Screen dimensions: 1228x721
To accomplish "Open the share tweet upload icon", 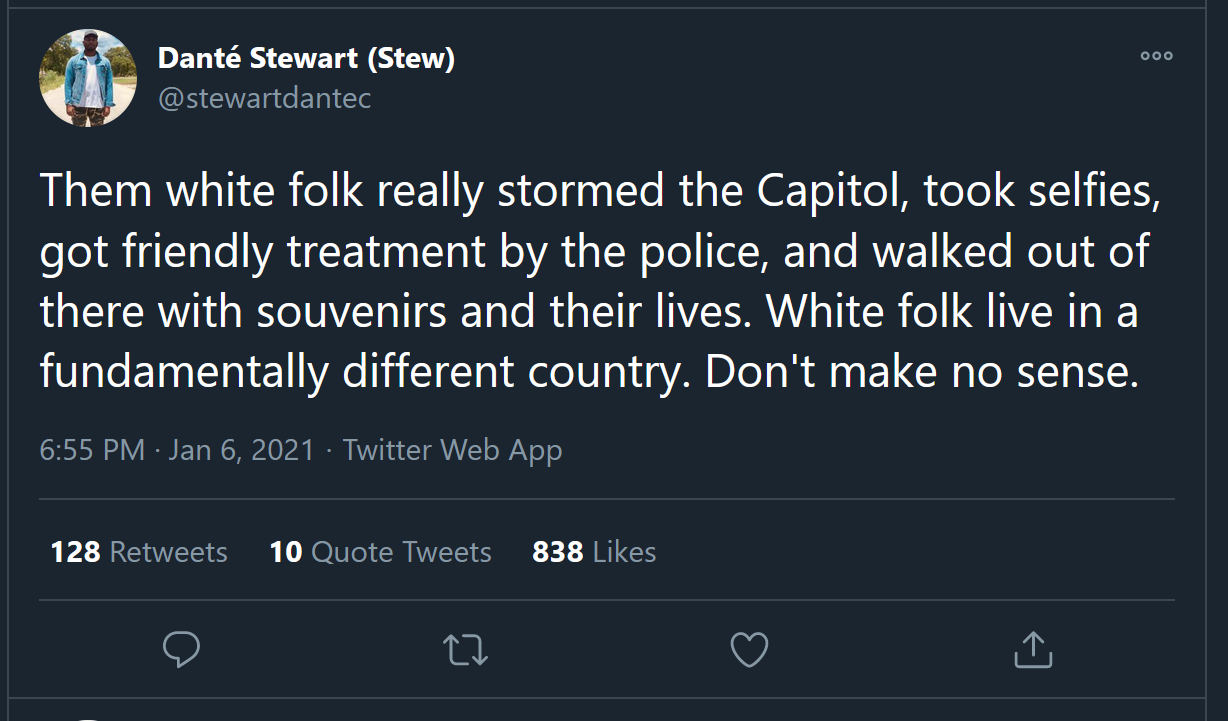I will pyautogui.click(x=1033, y=650).
